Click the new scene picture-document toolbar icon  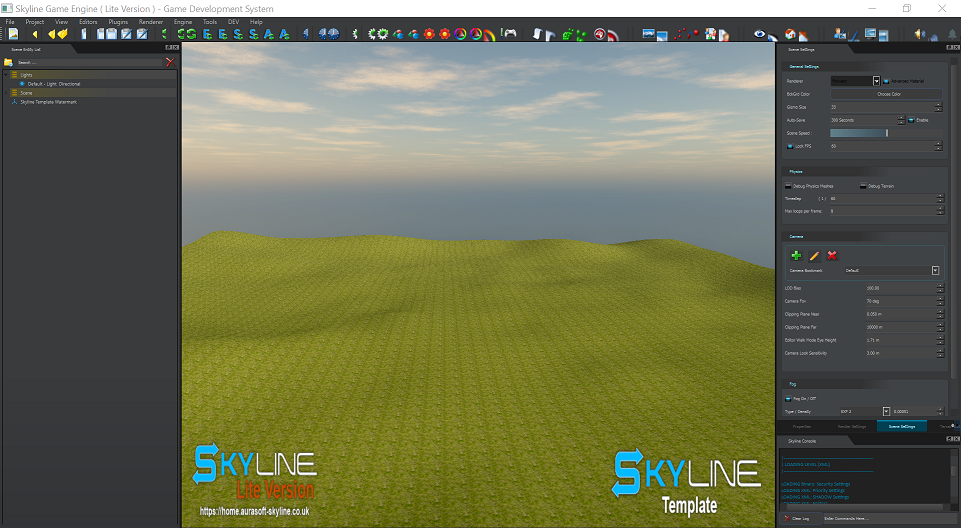click(x=13, y=34)
